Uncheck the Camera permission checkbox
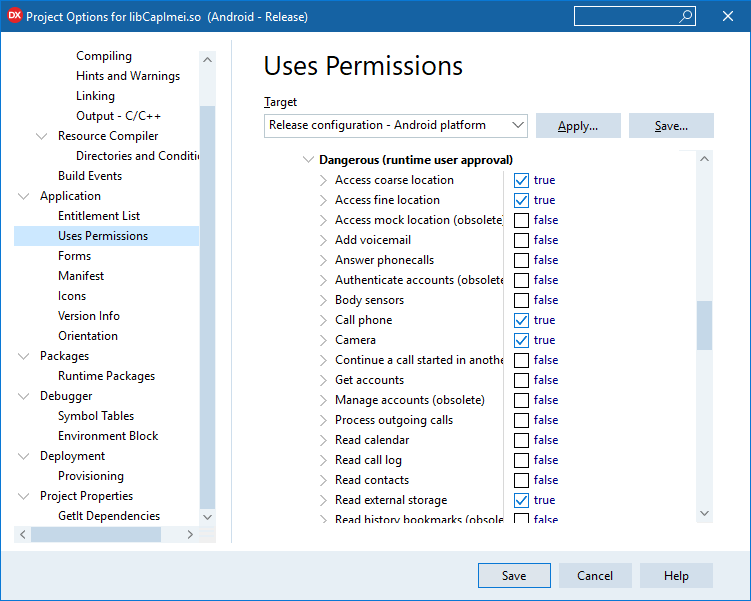 coord(521,340)
